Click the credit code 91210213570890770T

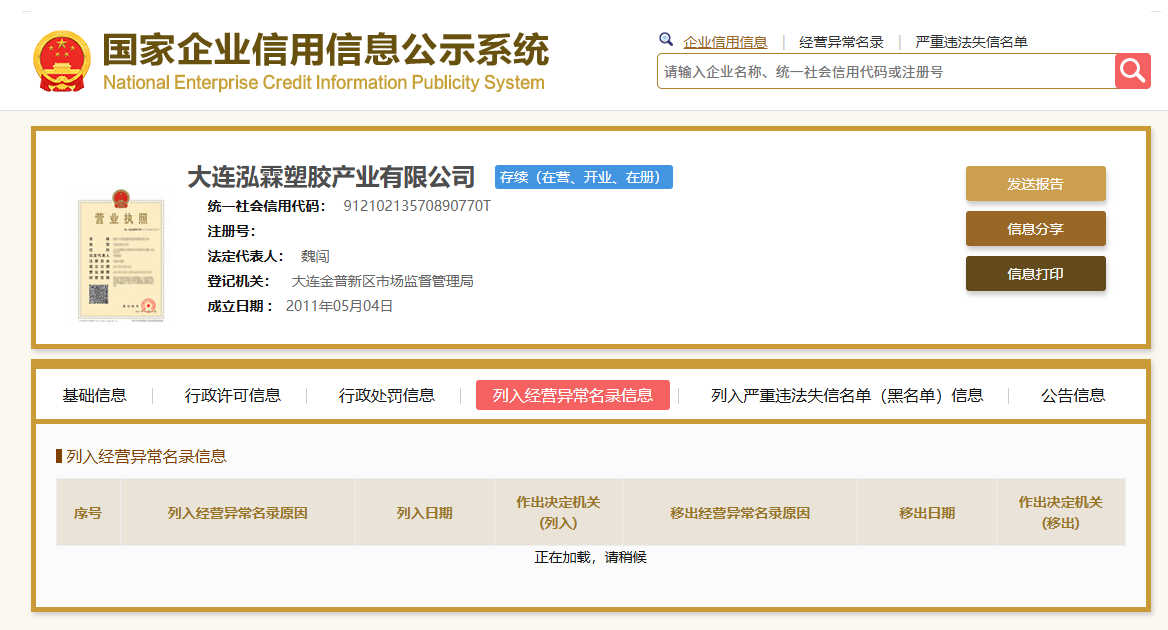point(417,206)
